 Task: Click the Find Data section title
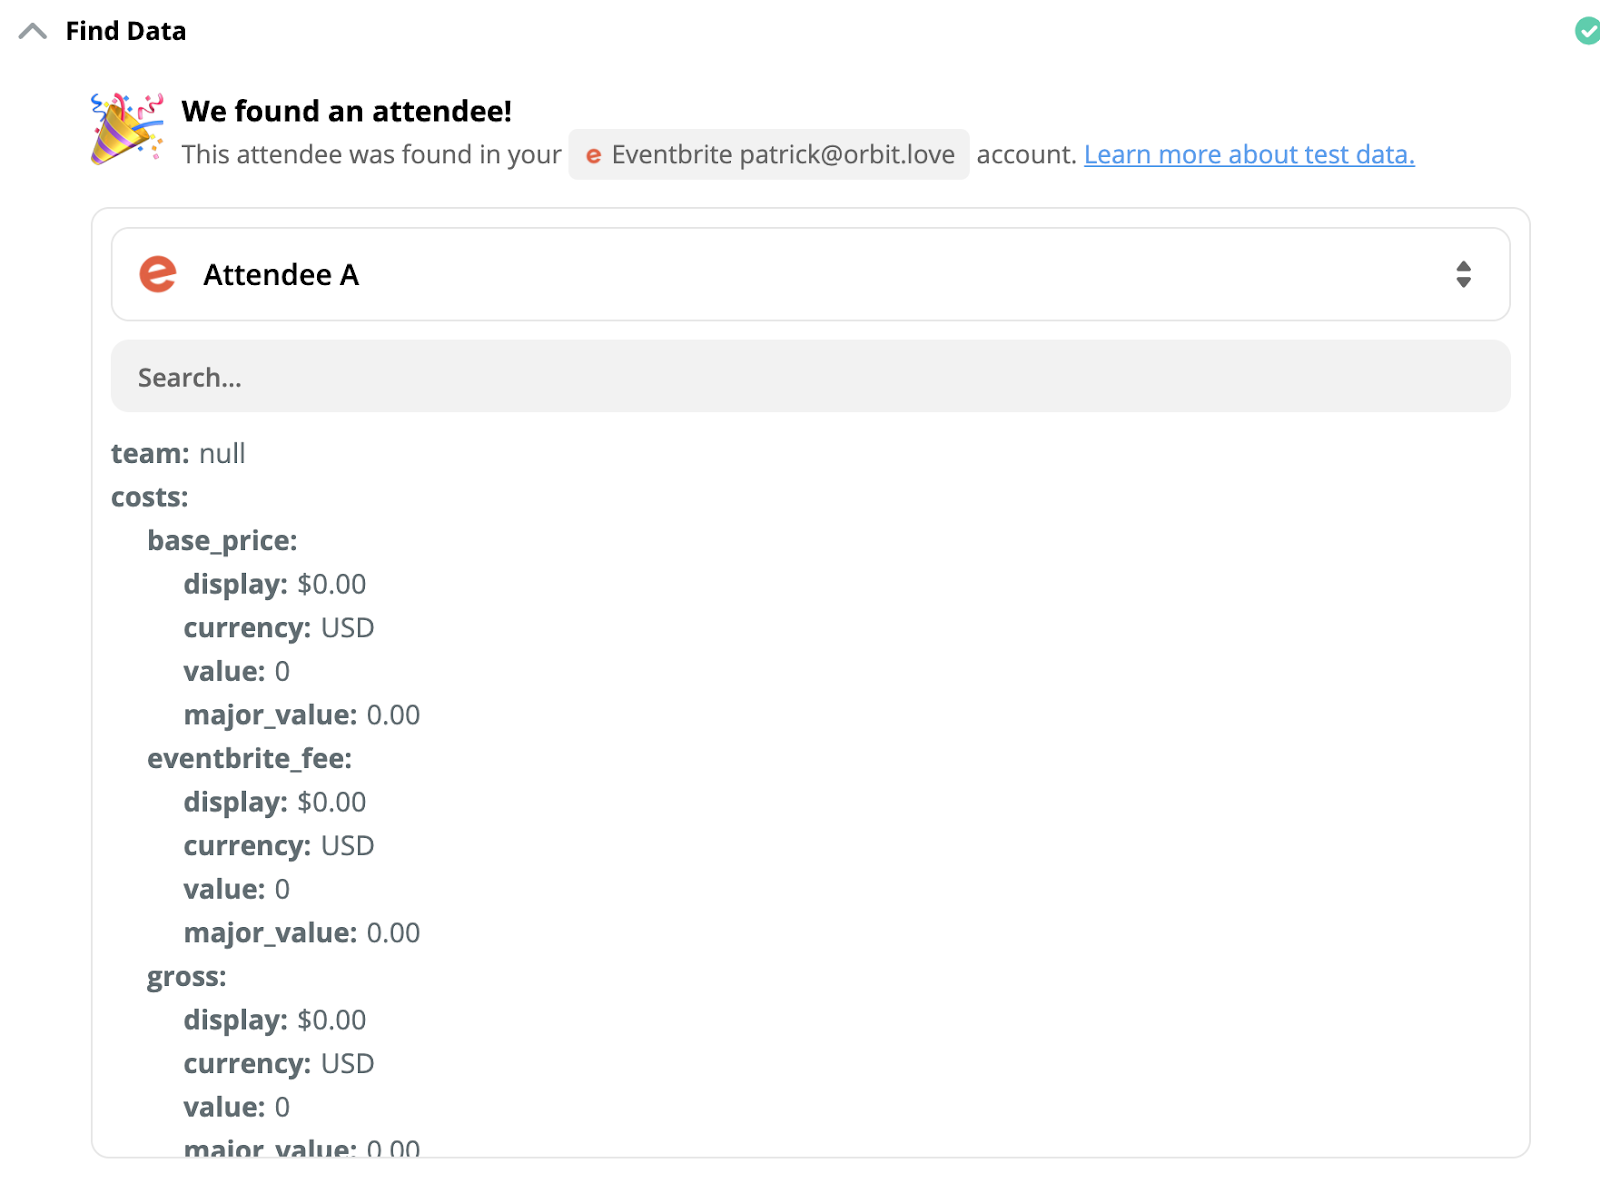click(126, 31)
